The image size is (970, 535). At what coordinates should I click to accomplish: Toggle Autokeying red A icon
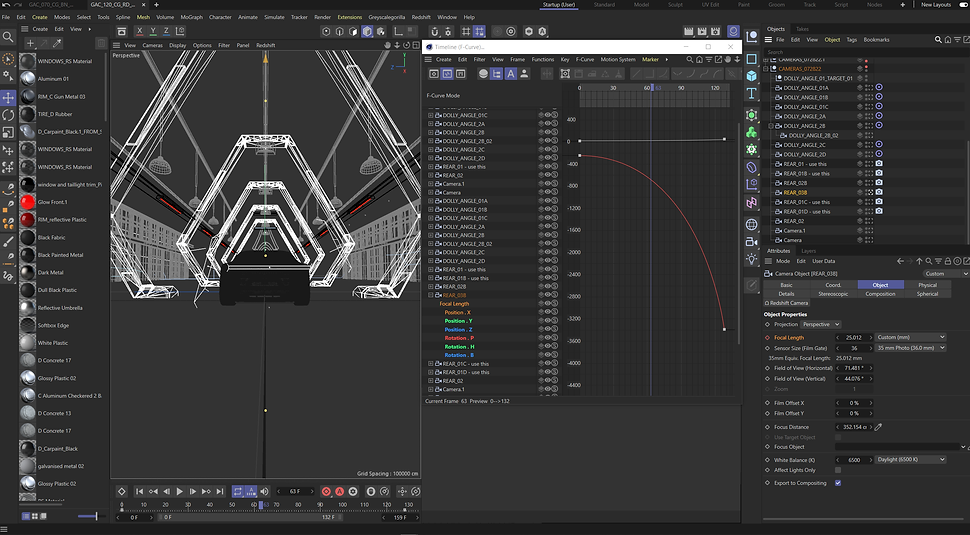pos(340,492)
